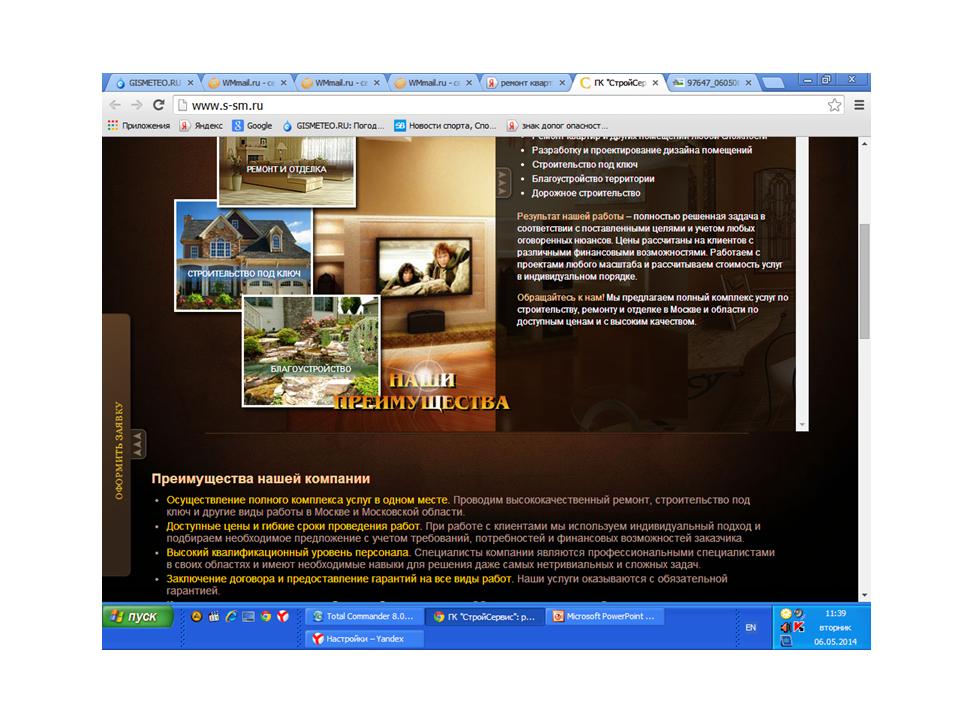Open the 'знак дорог опасност' bookmark
The width and height of the screenshot is (960, 720).
pyautogui.click(x=558, y=126)
